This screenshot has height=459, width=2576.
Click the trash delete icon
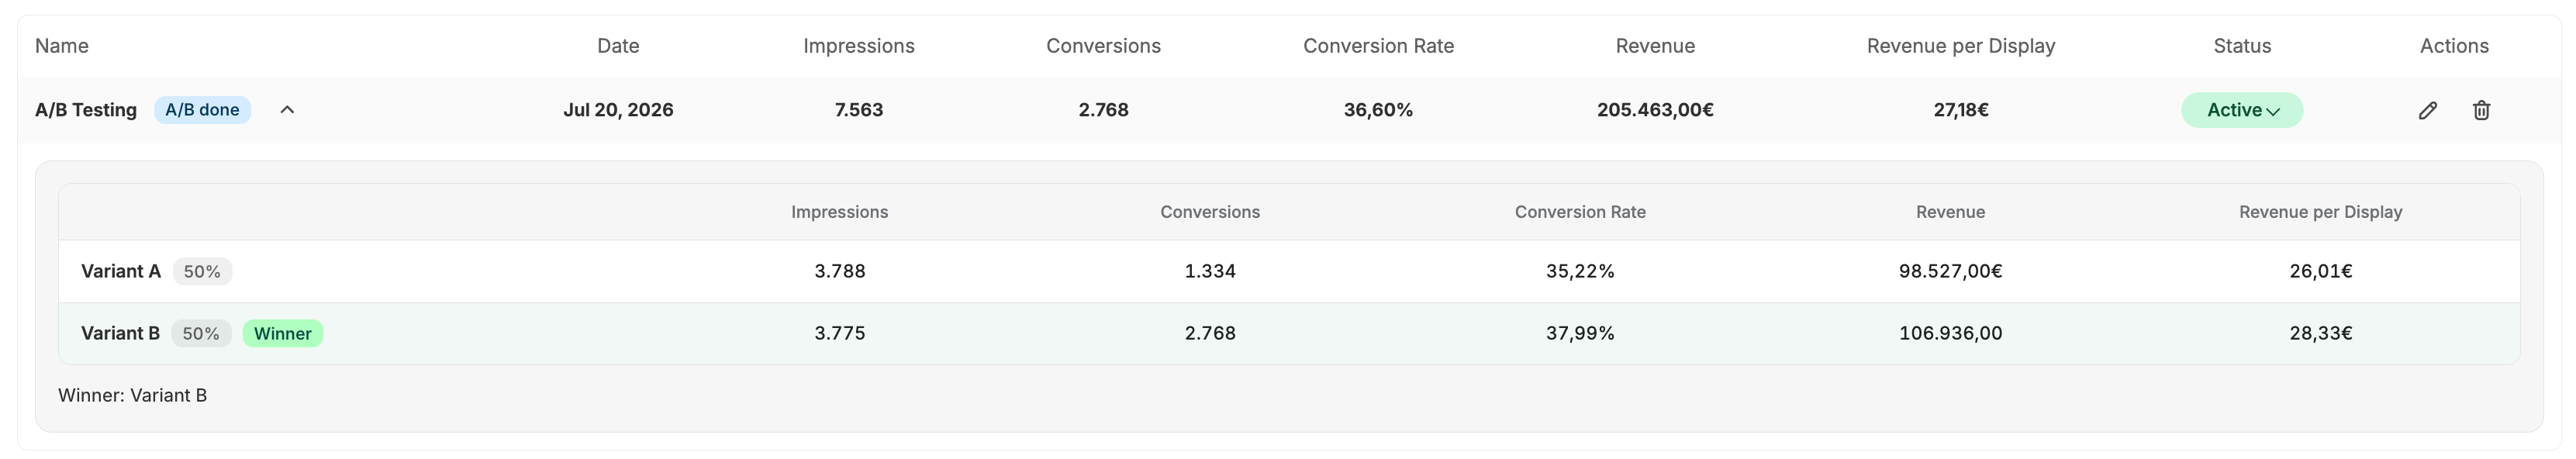click(x=2481, y=110)
